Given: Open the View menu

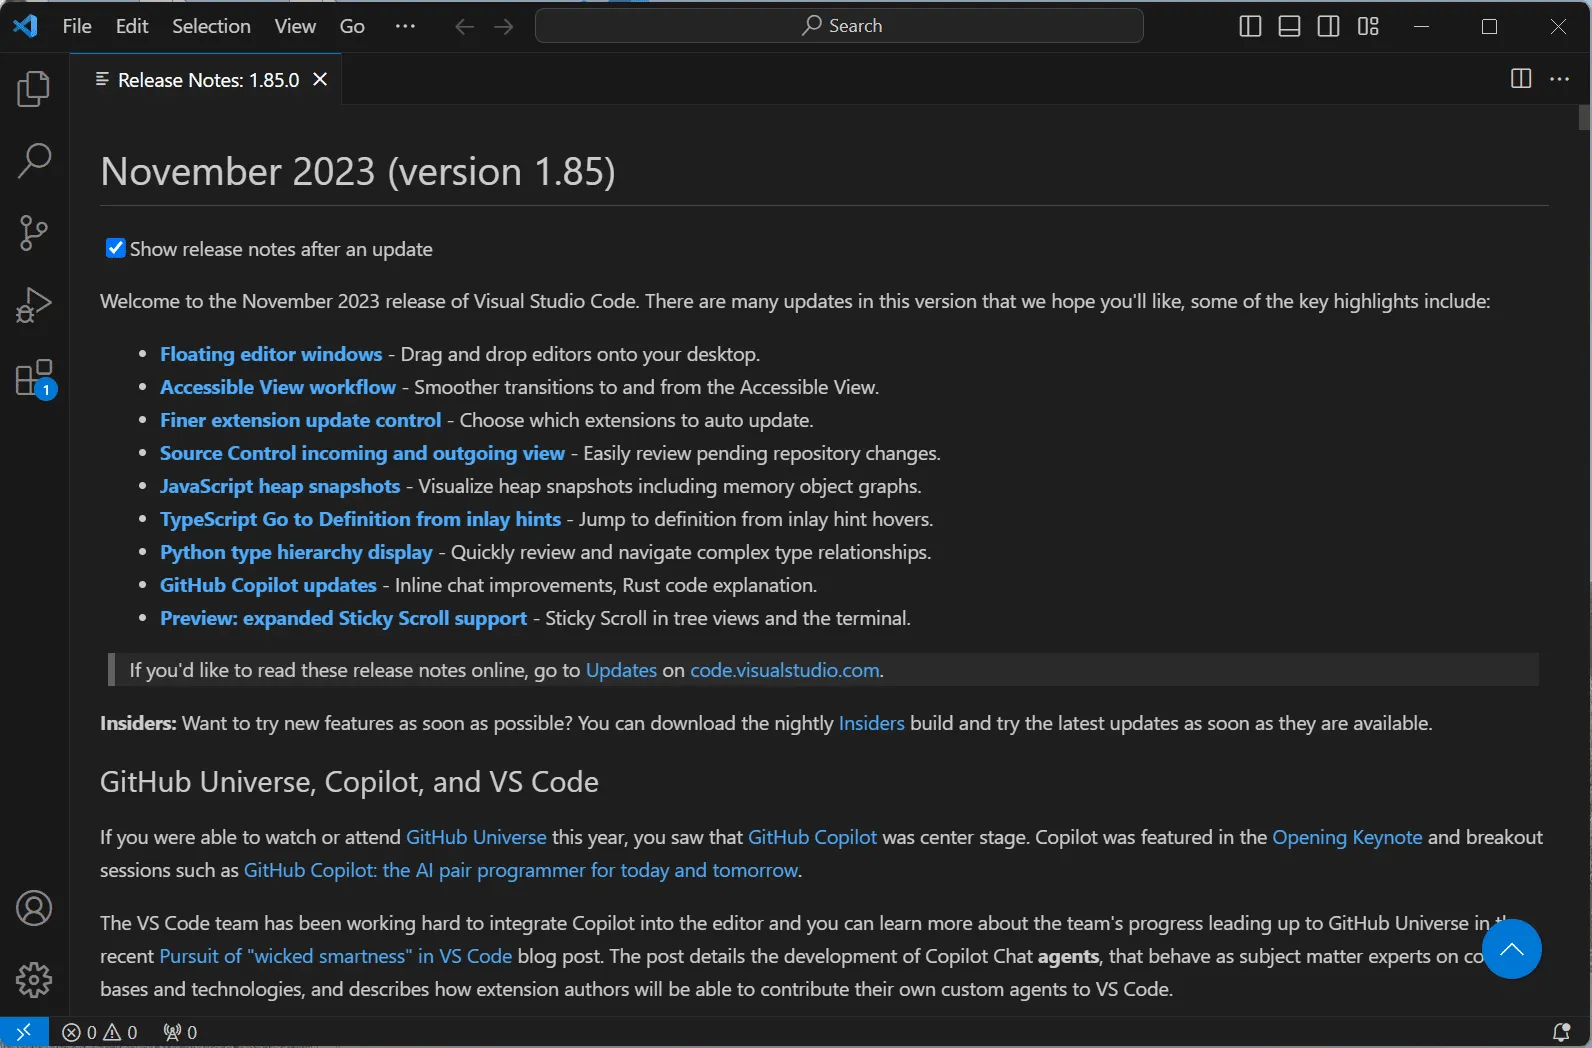Looking at the screenshot, I should click(x=295, y=27).
